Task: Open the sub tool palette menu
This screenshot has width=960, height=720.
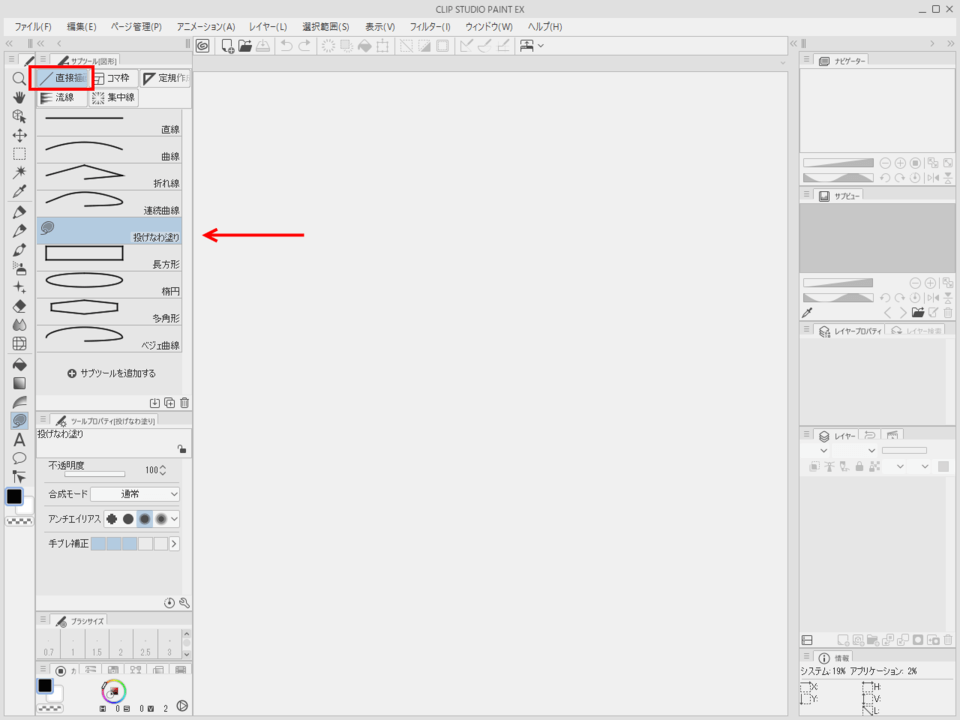Action: click(43, 59)
